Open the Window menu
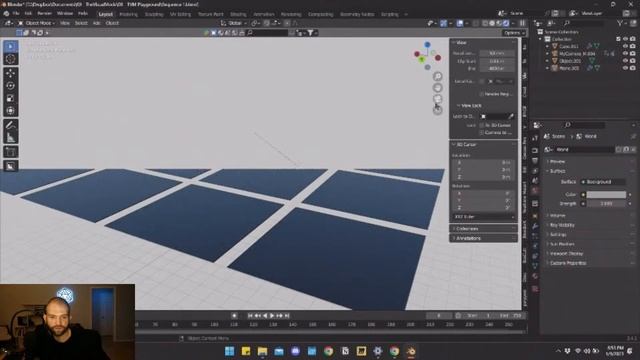 [x=64, y=13]
